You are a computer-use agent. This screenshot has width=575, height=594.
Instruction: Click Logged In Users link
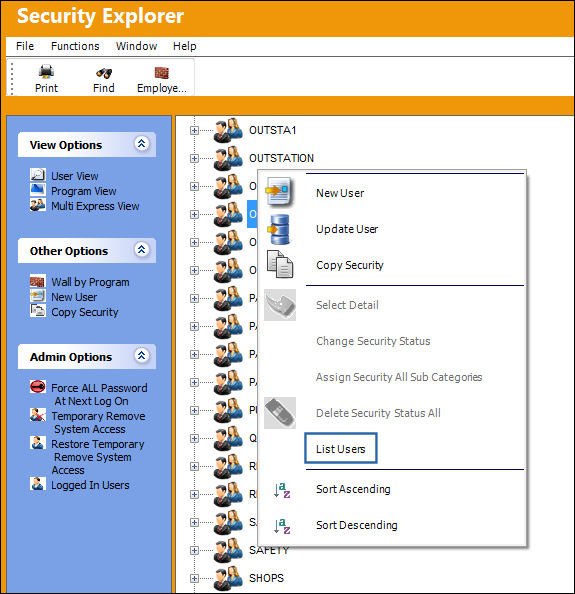(x=90, y=485)
